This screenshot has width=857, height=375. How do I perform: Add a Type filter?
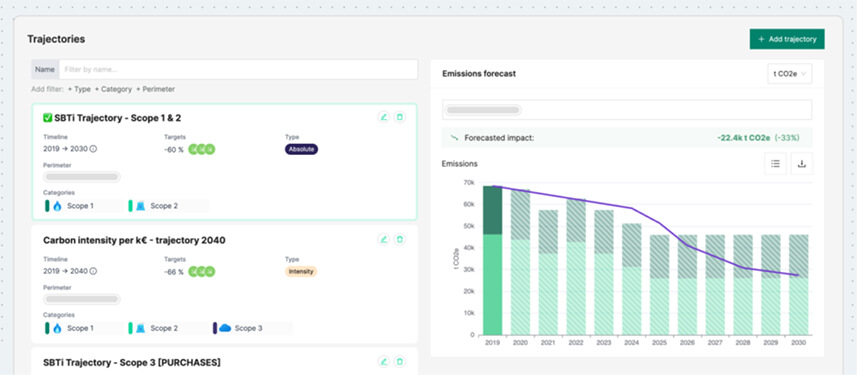click(79, 89)
